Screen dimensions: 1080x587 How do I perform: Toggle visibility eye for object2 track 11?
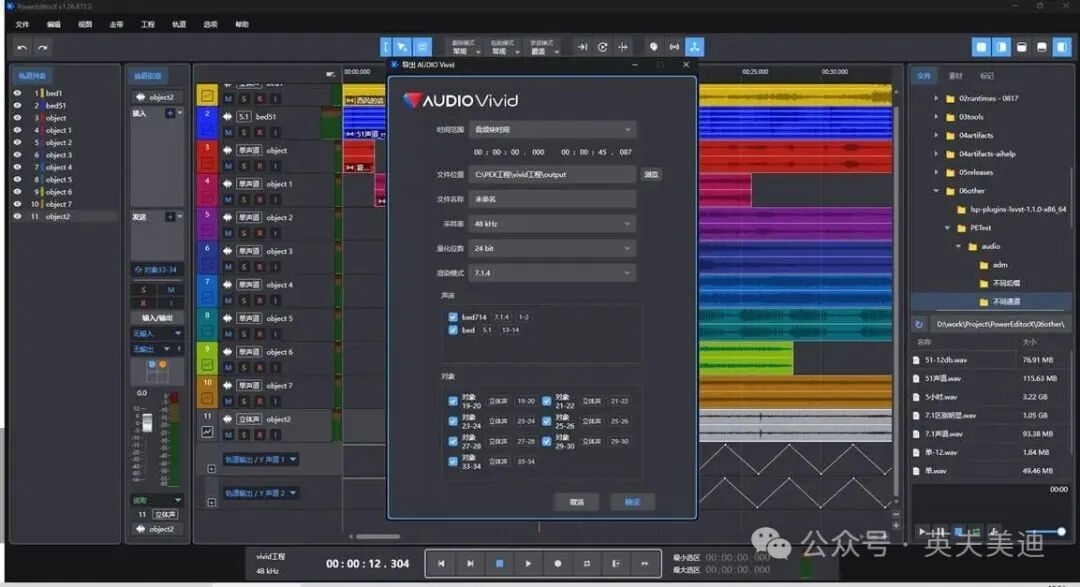[x=17, y=216]
